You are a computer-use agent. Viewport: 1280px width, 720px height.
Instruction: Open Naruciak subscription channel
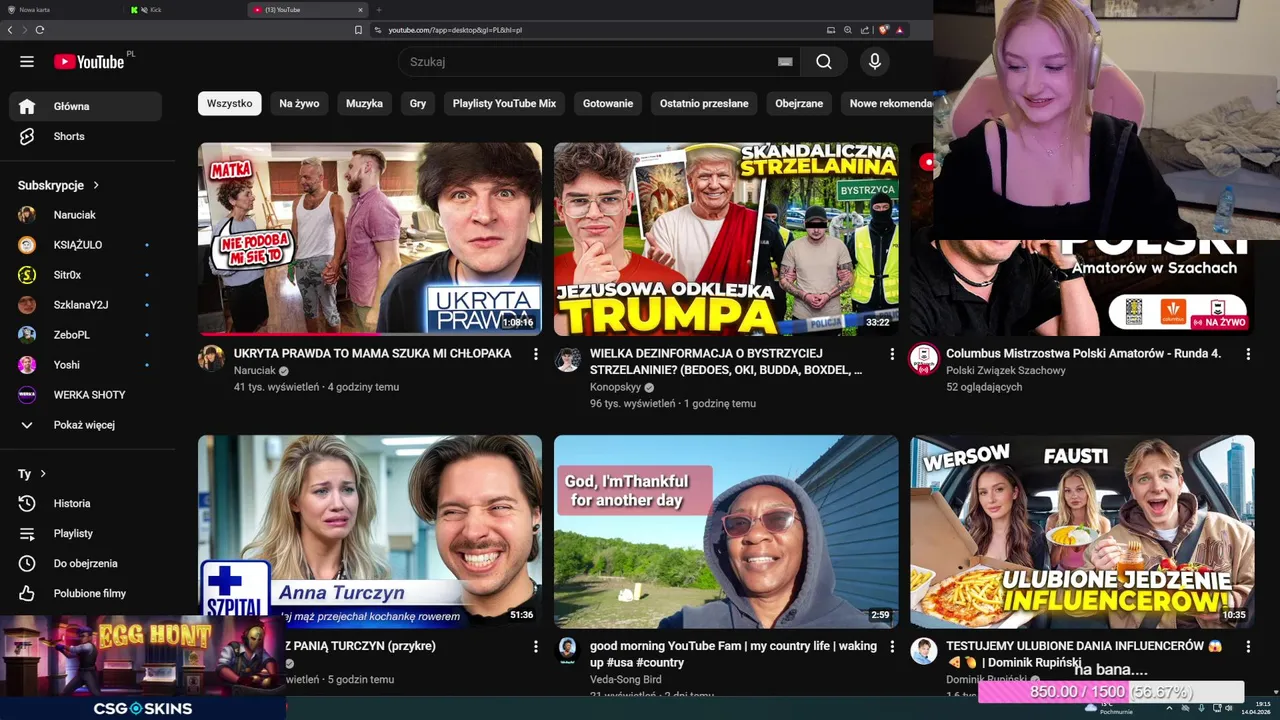coord(85,215)
